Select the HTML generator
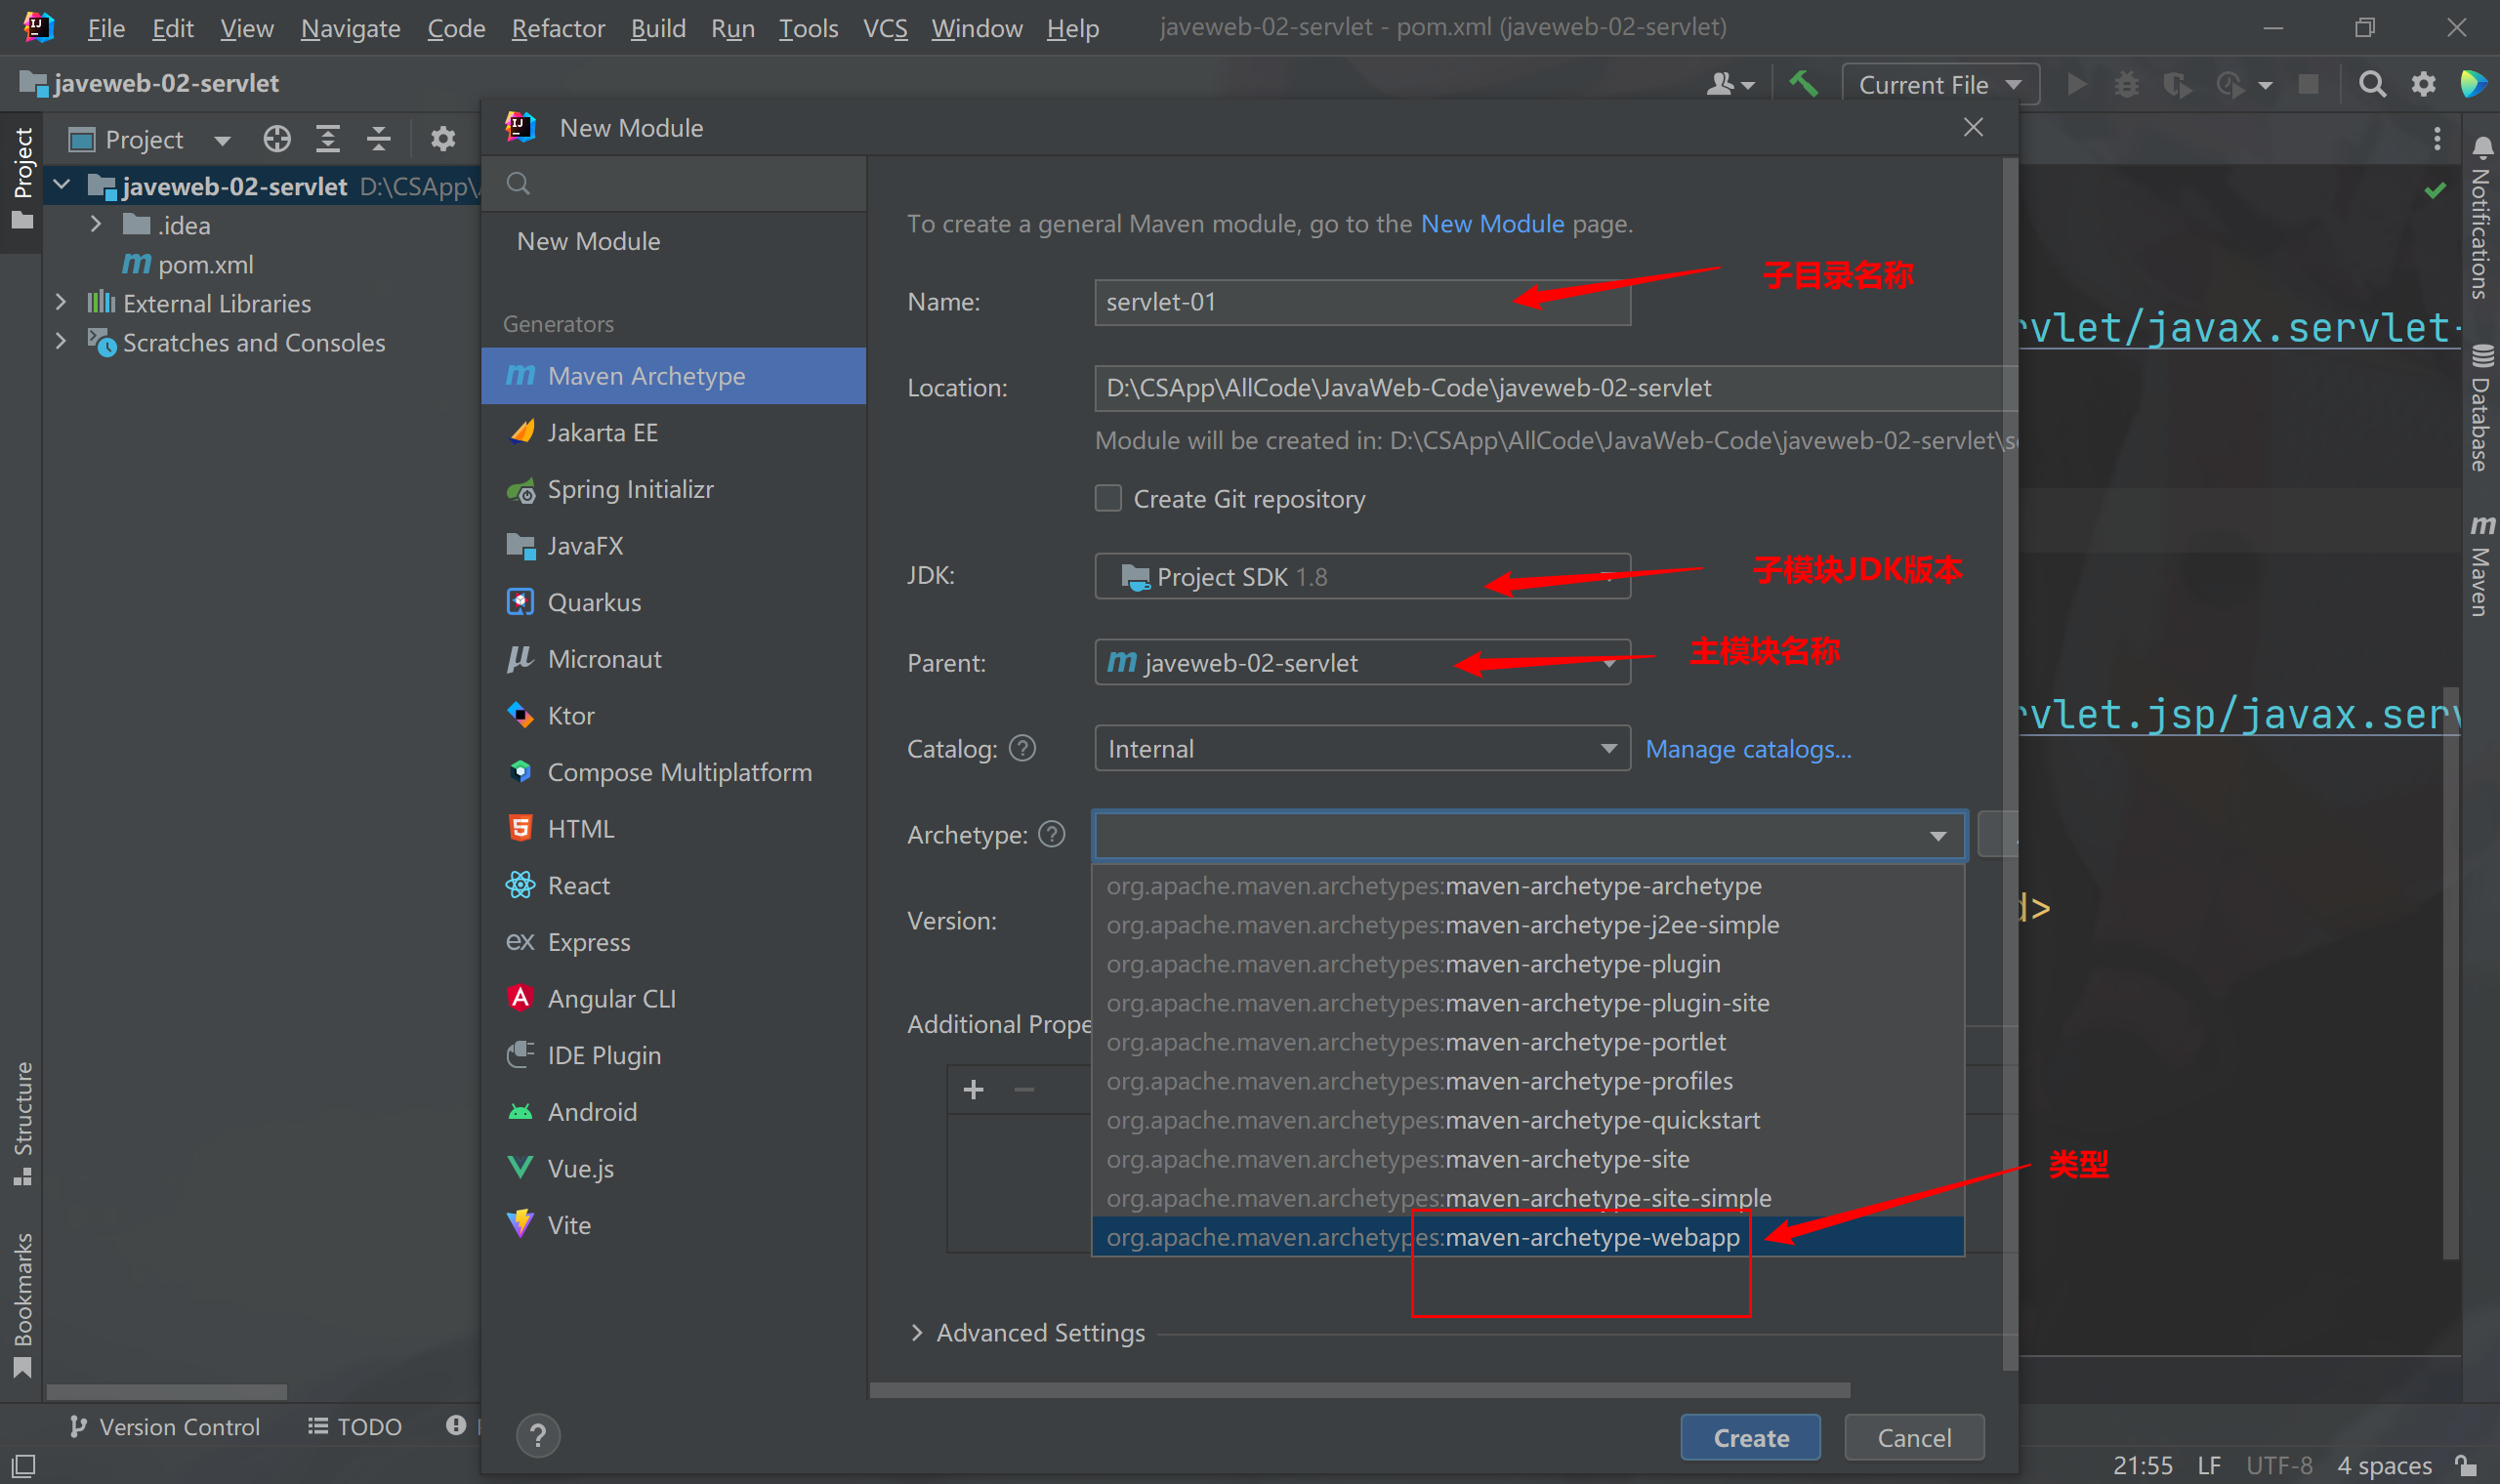 click(673, 829)
